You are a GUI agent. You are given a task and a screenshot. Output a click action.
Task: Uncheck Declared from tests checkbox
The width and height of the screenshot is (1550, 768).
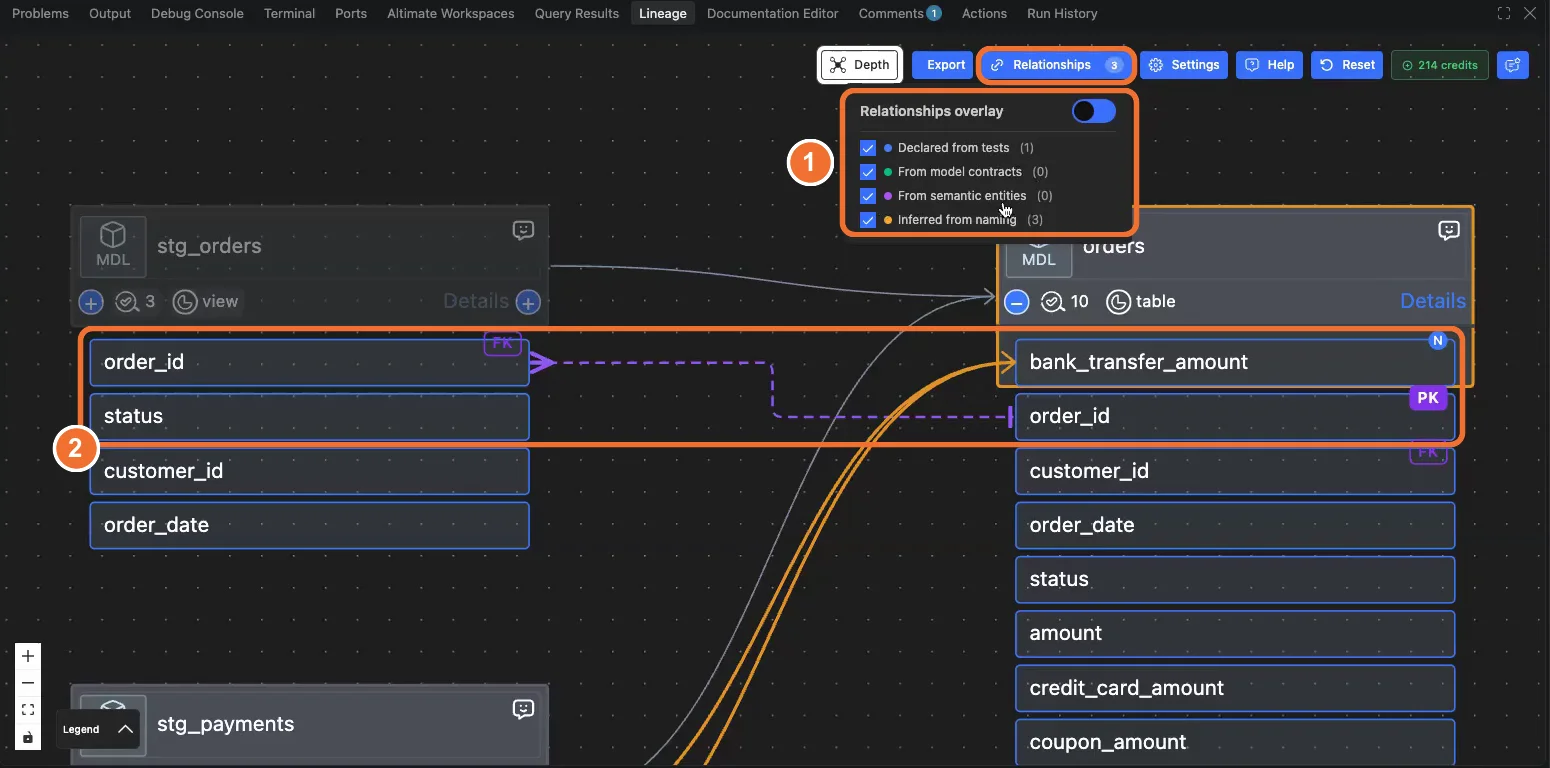tap(868, 148)
